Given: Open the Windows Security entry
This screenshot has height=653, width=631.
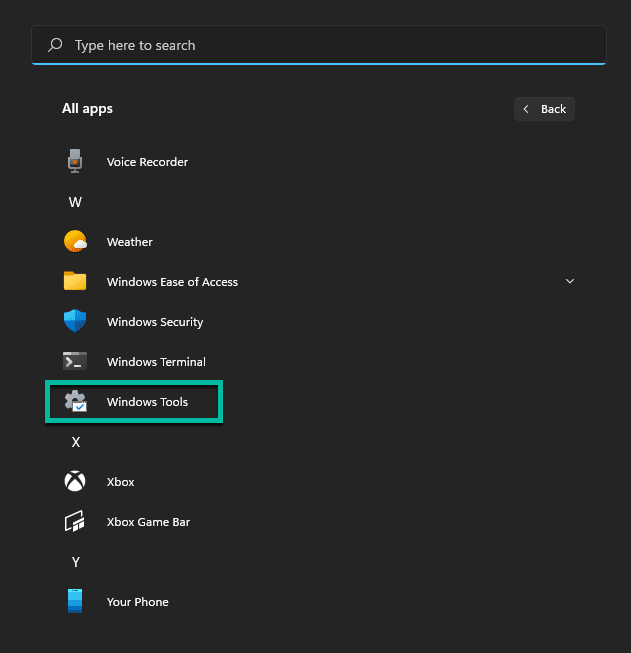Looking at the screenshot, I should [x=155, y=322].
